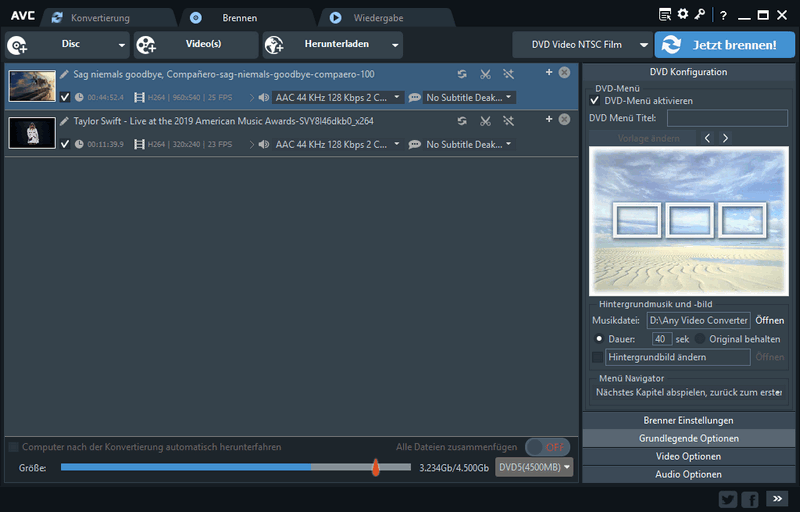
Task: Open DVD Video NTSC Film profile dropdown
Action: click(x=643, y=45)
